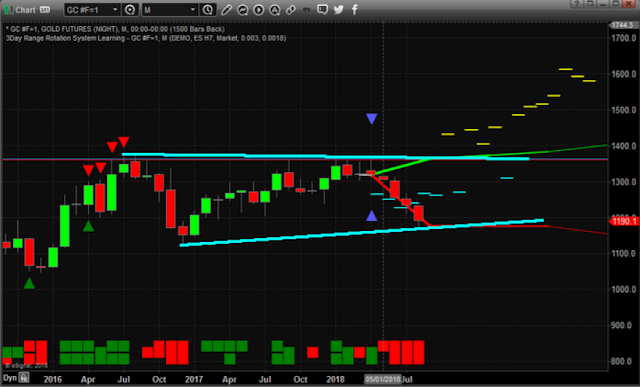Click the chain link icon in the toolbar

pyautogui.click(x=291, y=10)
